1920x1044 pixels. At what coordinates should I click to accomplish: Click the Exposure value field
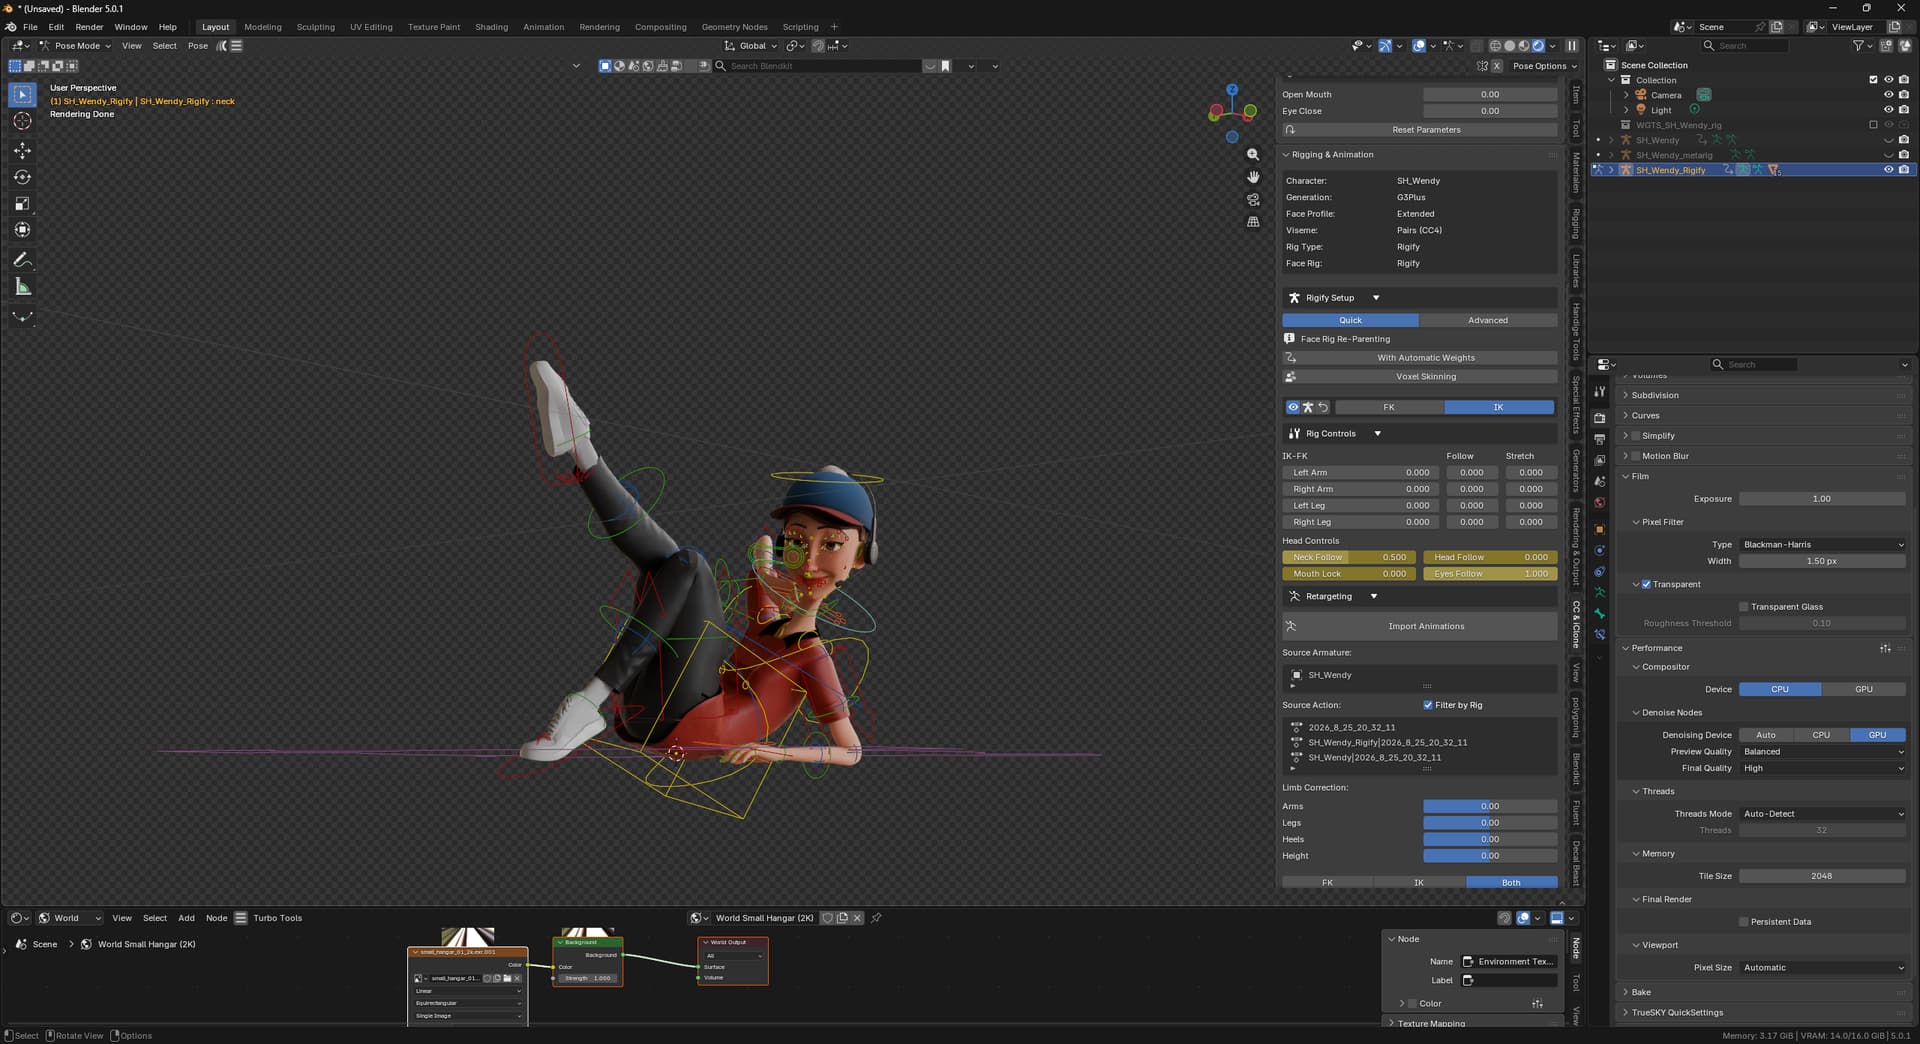pyautogui.click(x=1822, y=499)
